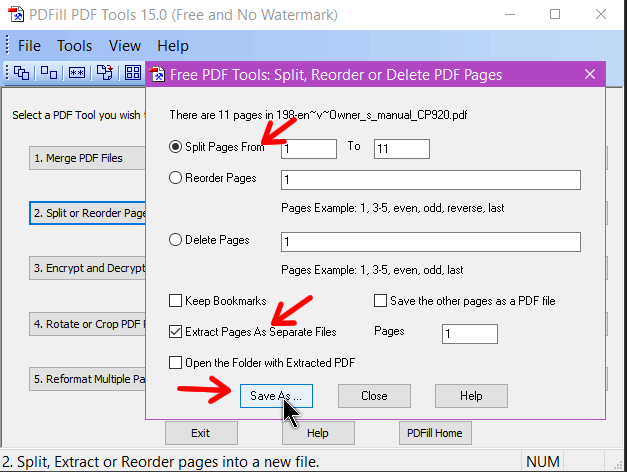Screen dimensions: 627x472
Task: Click the Encrypt password toolbar icon
Action: (77, 73)
